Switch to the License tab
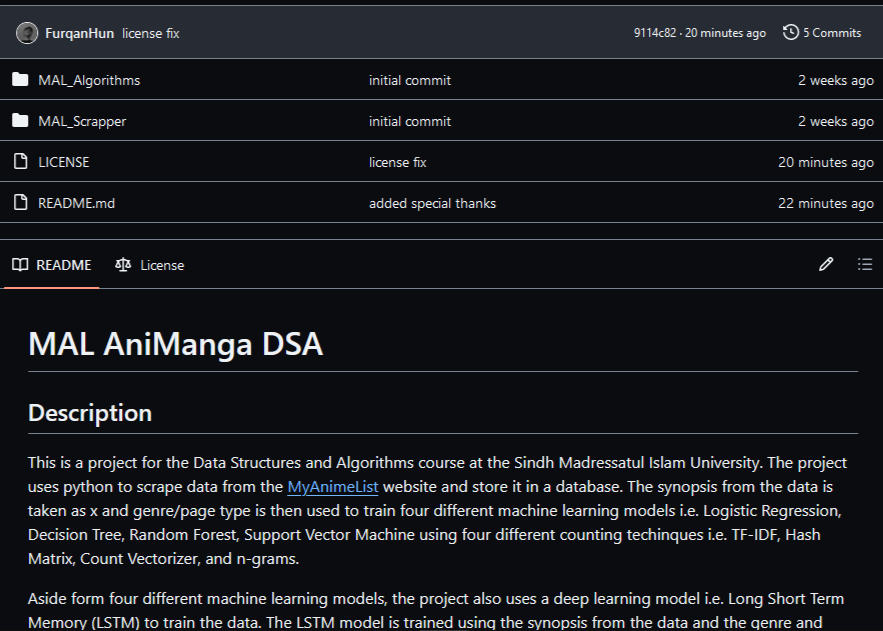This screenshot has height=631, width=883. (150, 265)
